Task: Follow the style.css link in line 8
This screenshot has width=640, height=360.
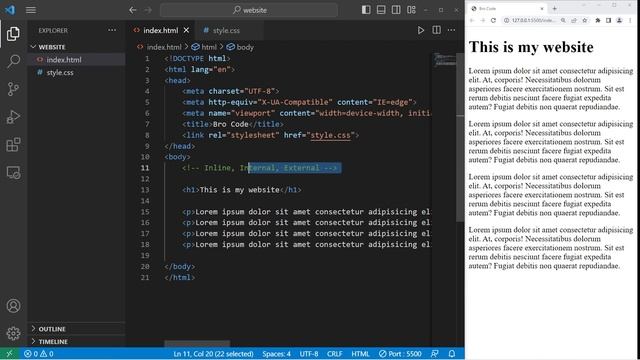Action: [x=330, y=135]
